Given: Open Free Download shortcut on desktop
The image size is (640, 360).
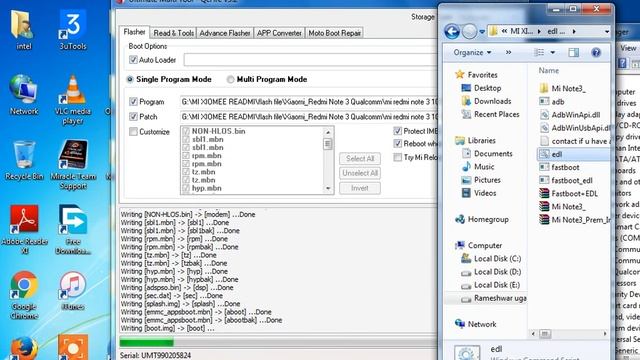Looking at the screenshot, I should pos(73,229).
